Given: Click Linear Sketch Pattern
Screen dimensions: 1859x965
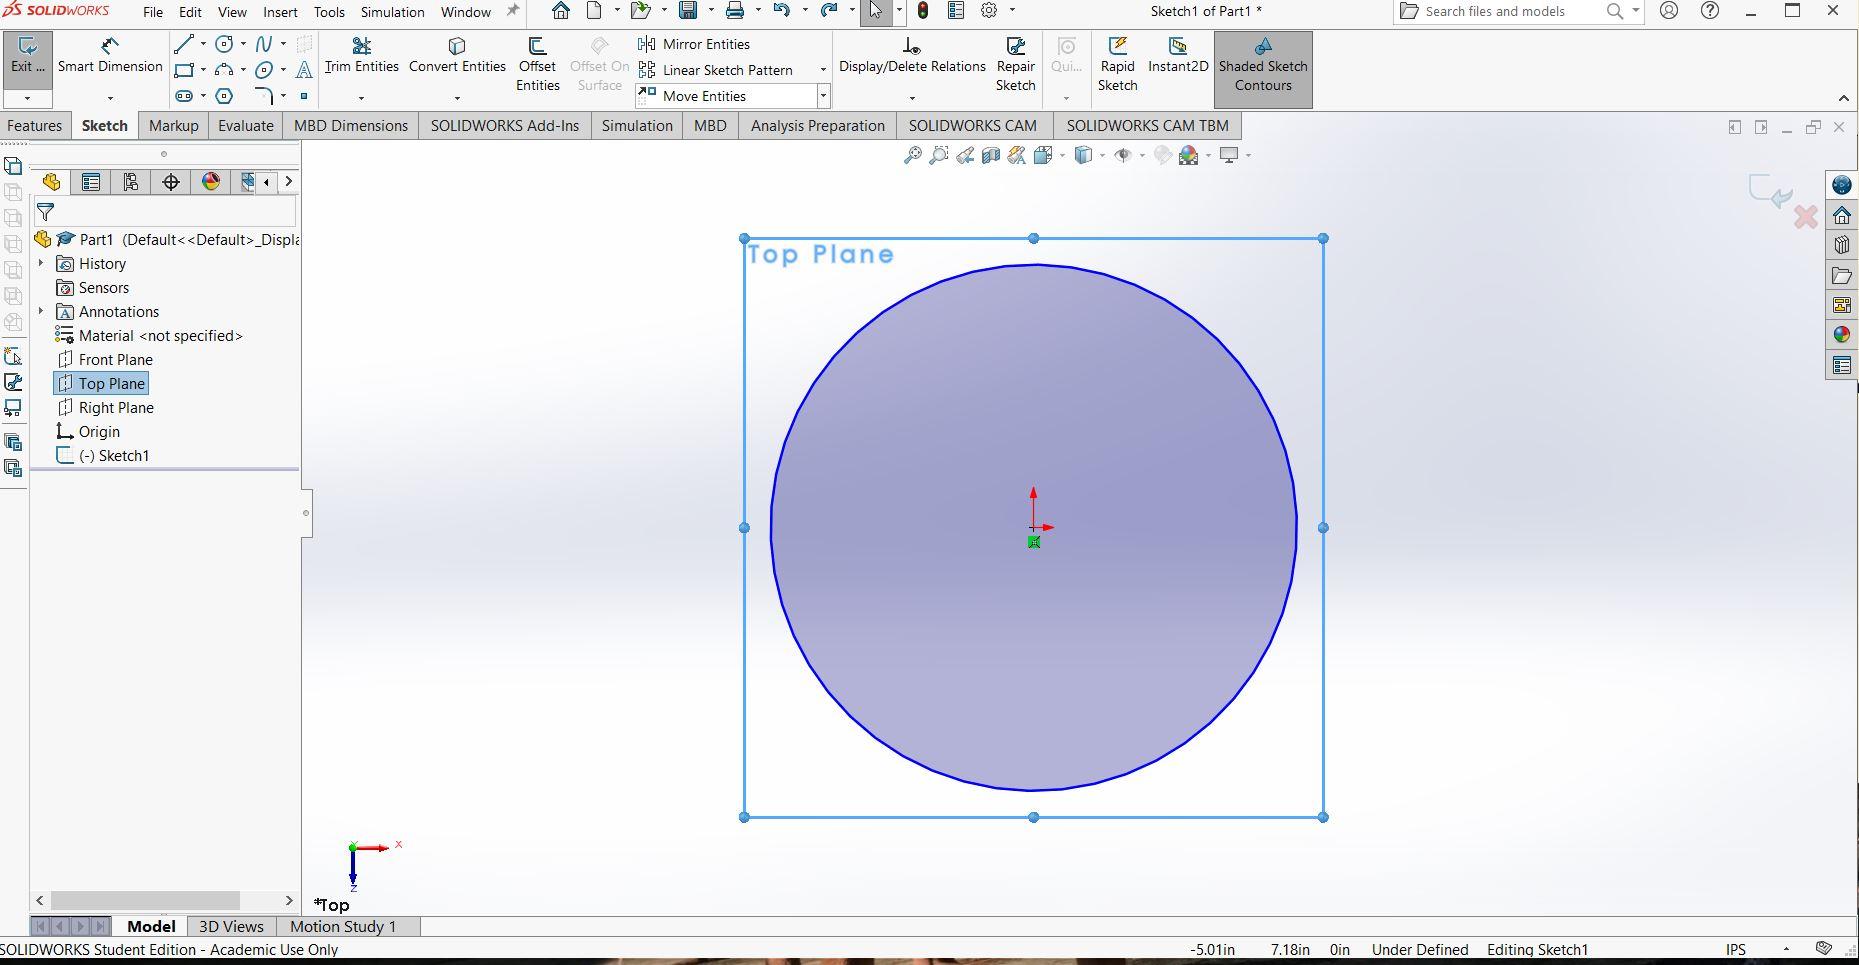Looking at the screenshot, I should point(716,70).
